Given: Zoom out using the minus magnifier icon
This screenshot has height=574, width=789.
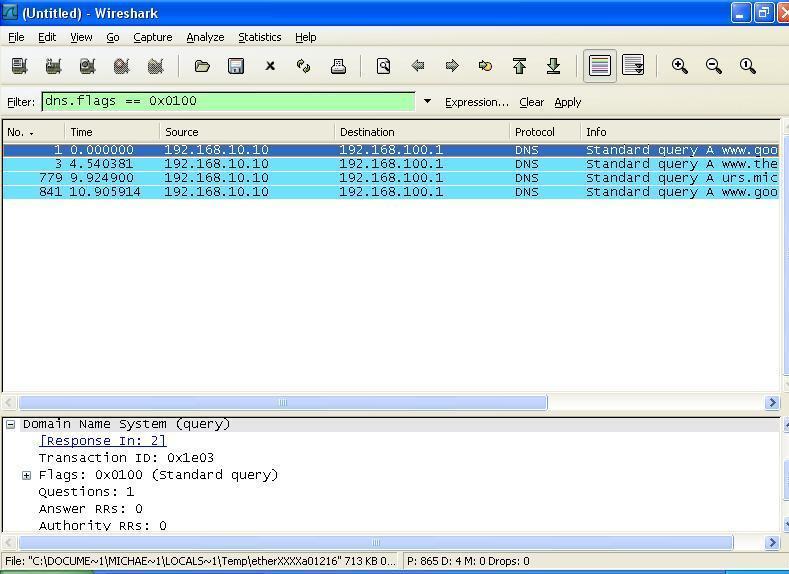Looking at the screenshot, I should click(x=714, y=66).
